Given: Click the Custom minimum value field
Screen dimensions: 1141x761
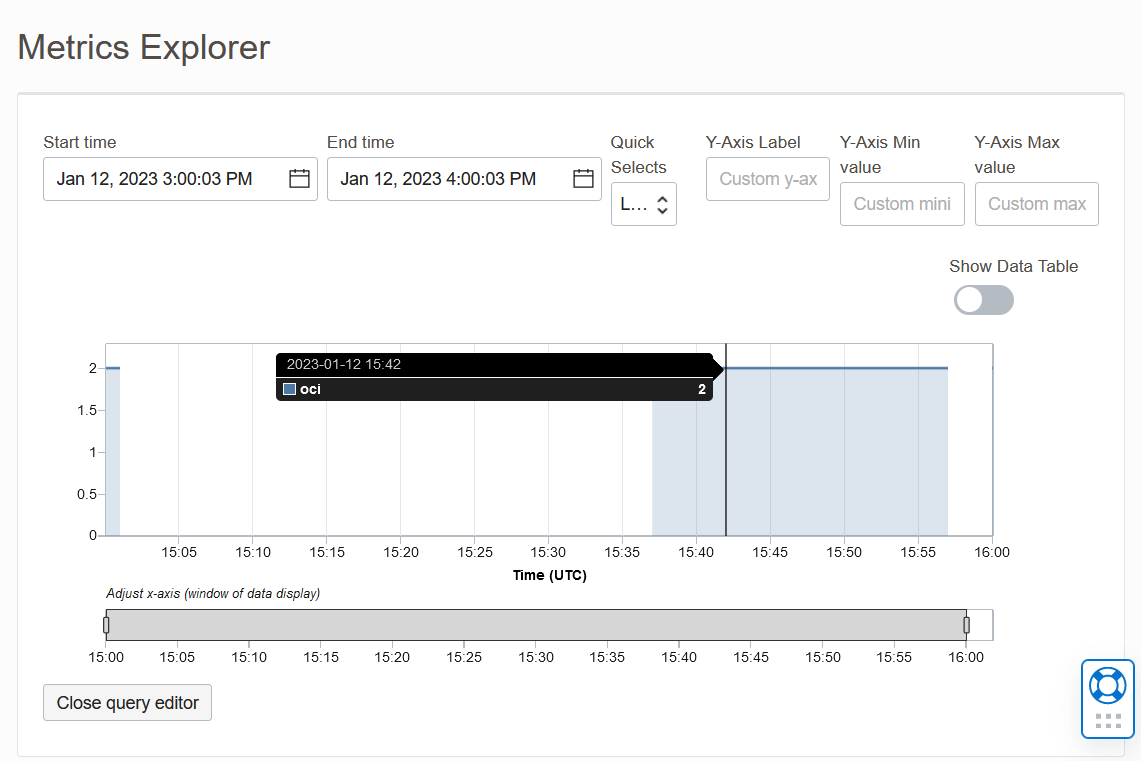Looking at the screenshot, I should [901, 204].
